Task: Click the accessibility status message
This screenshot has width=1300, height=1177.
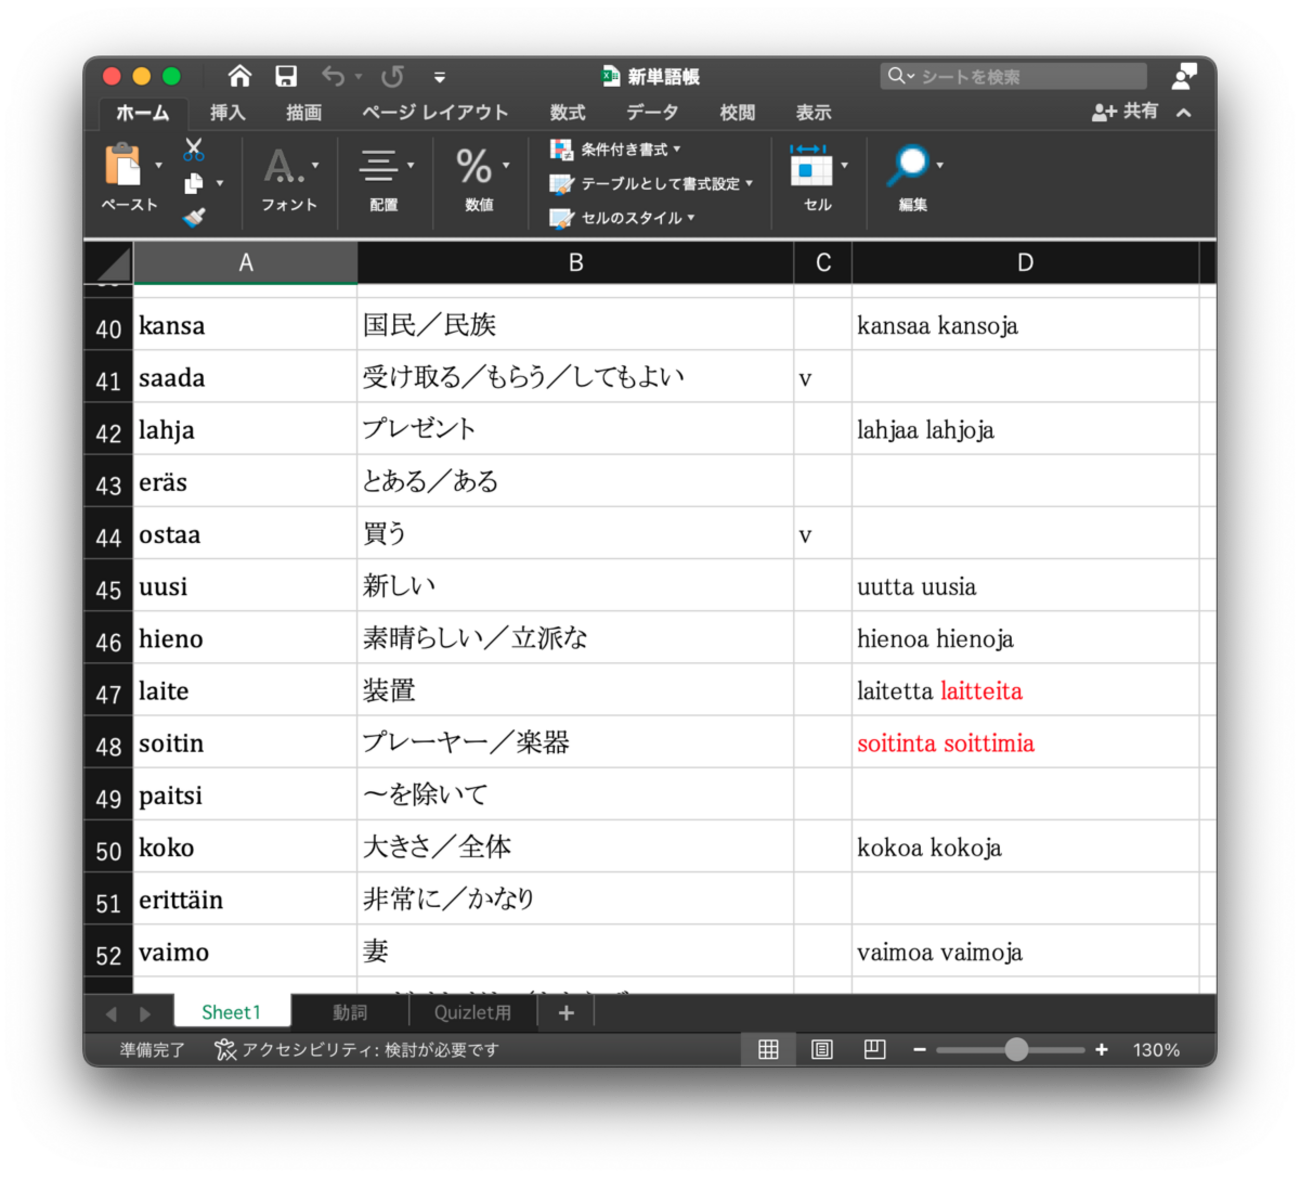Action: click(x=357, y=1049)
